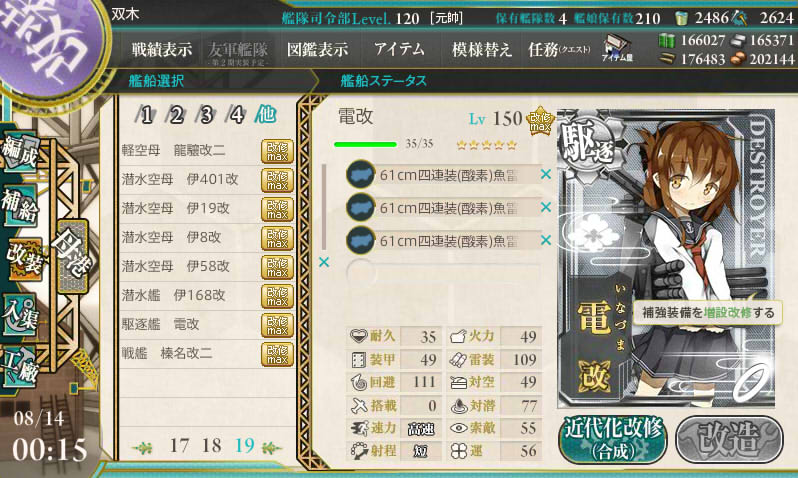
Task: Remove the first 61cm torpedo equipment
Action: click(x=546, y=175)
